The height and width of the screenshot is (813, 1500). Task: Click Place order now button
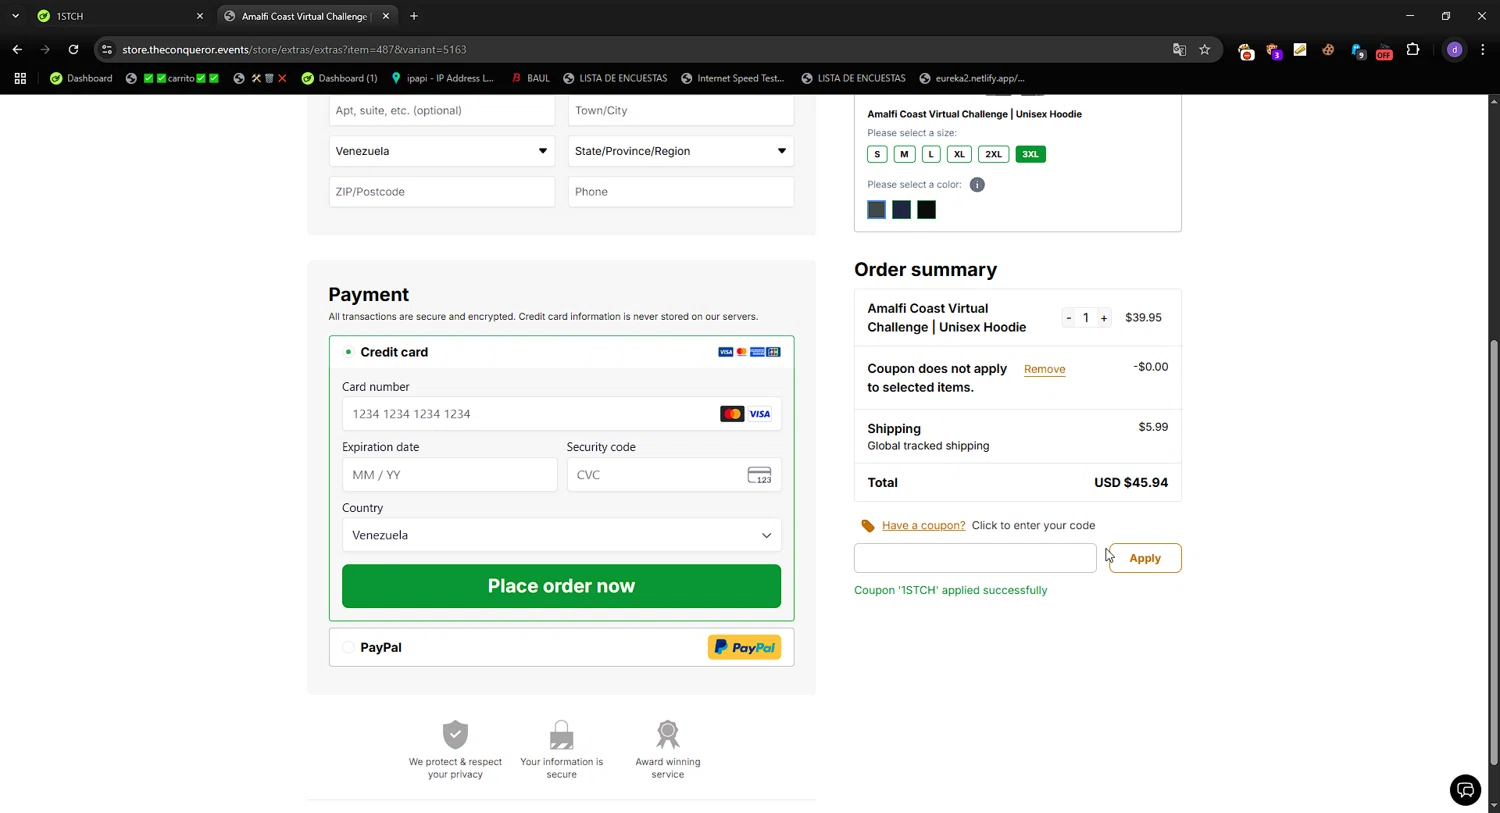coord(561,586)
